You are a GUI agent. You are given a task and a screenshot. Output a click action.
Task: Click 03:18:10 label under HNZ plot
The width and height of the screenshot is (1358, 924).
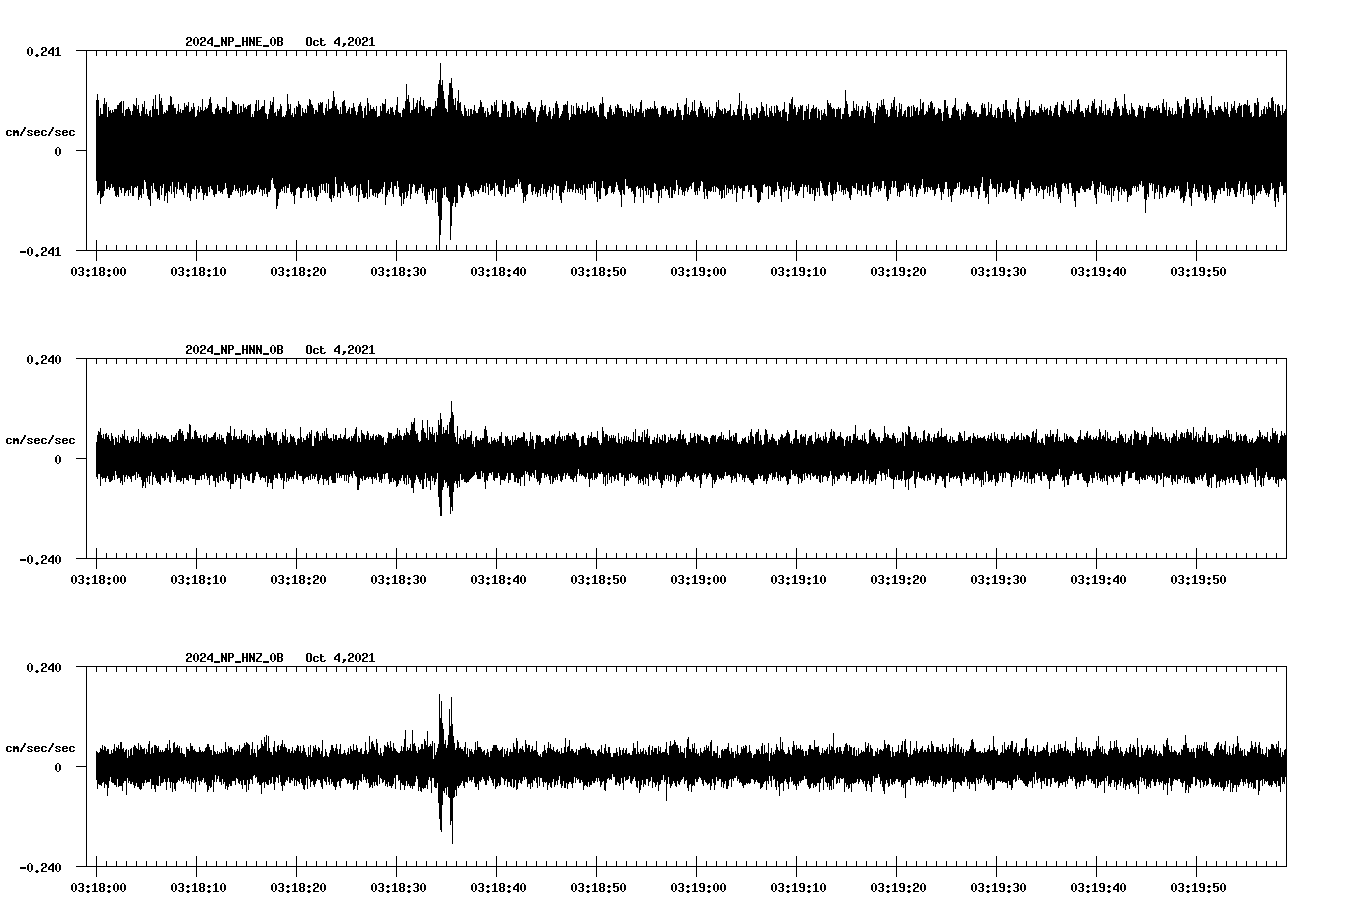(198, 887)
